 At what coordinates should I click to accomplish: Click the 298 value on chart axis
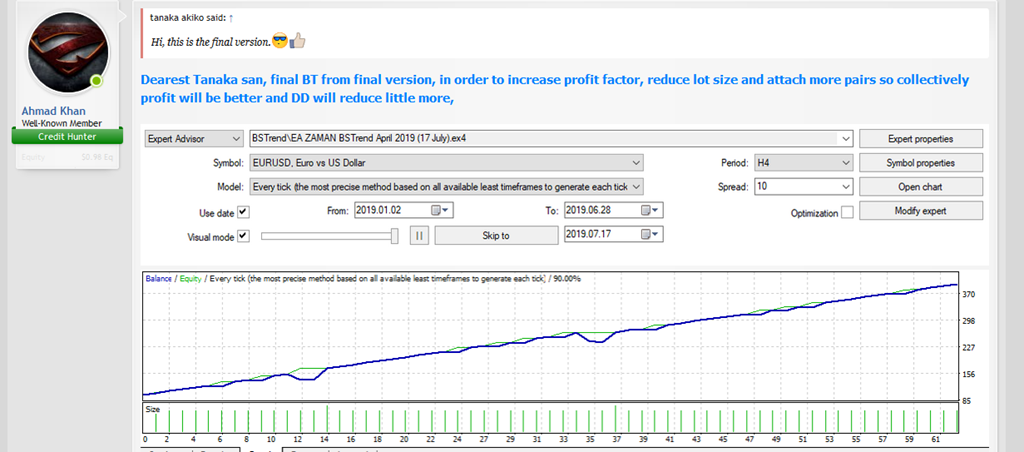[968, 321]
